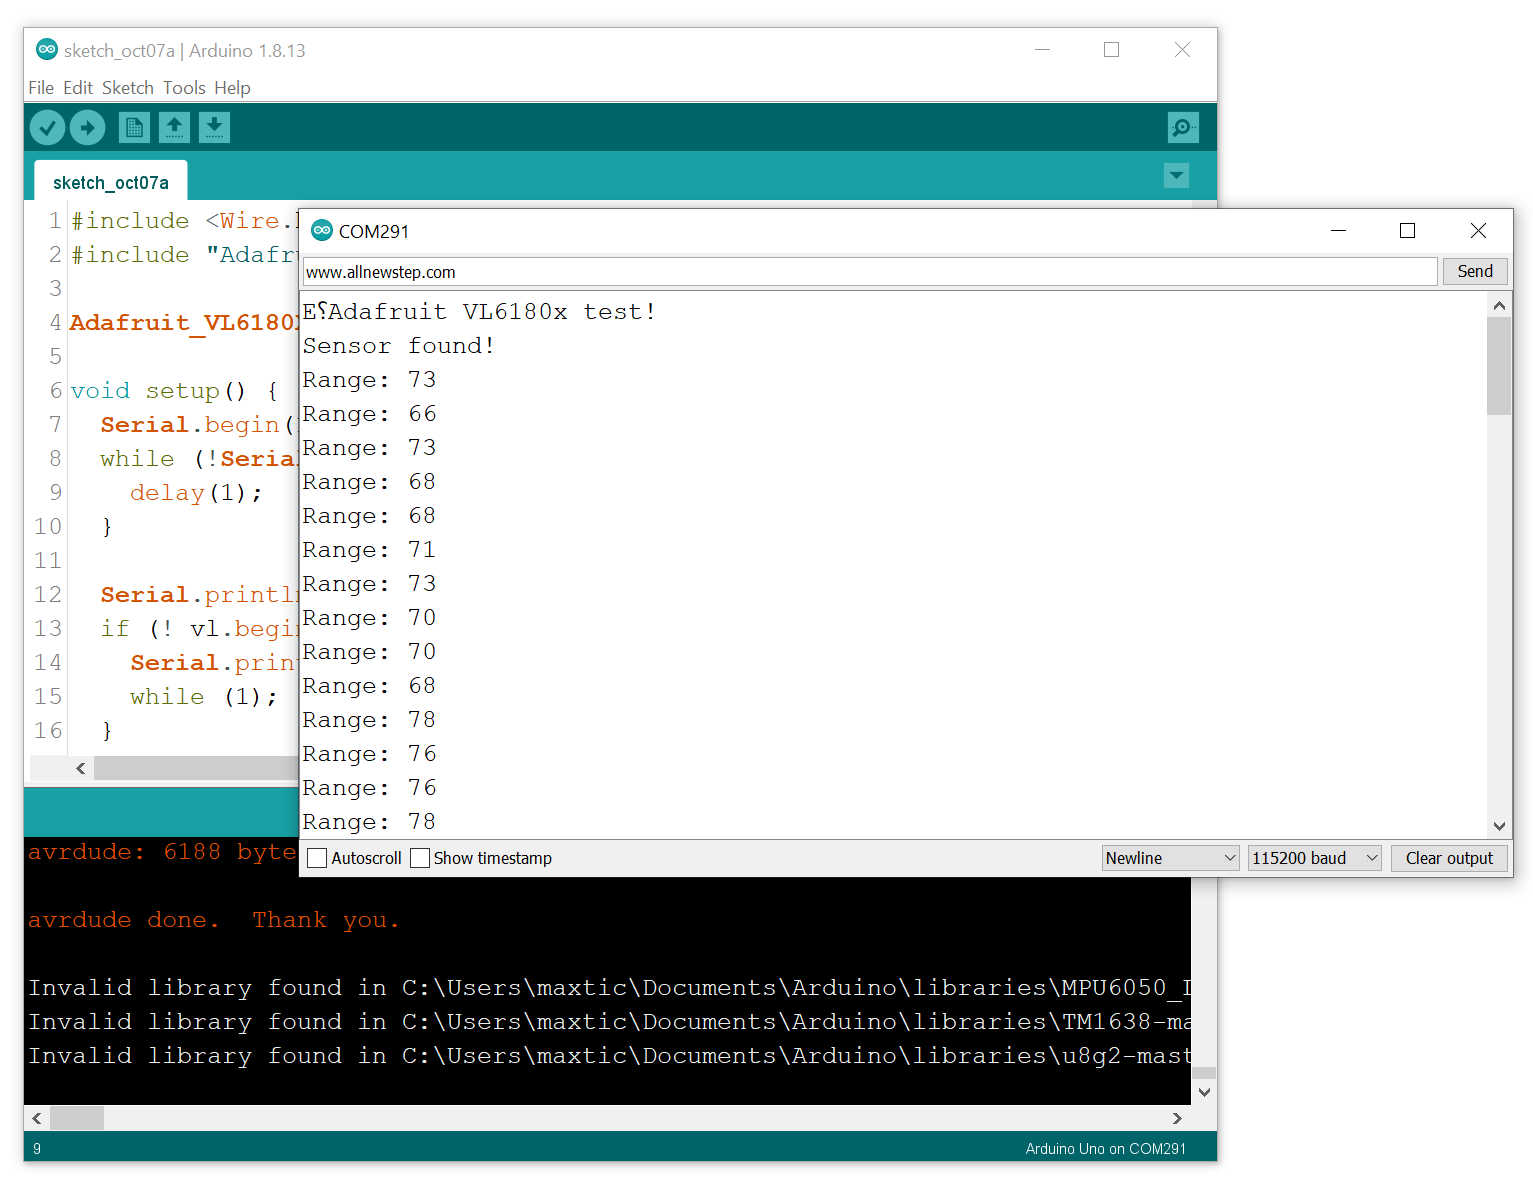Minimize the COM291 serial monitor window
The height and width of the screenshot is (1183, 1533).
click(1338, 231)
